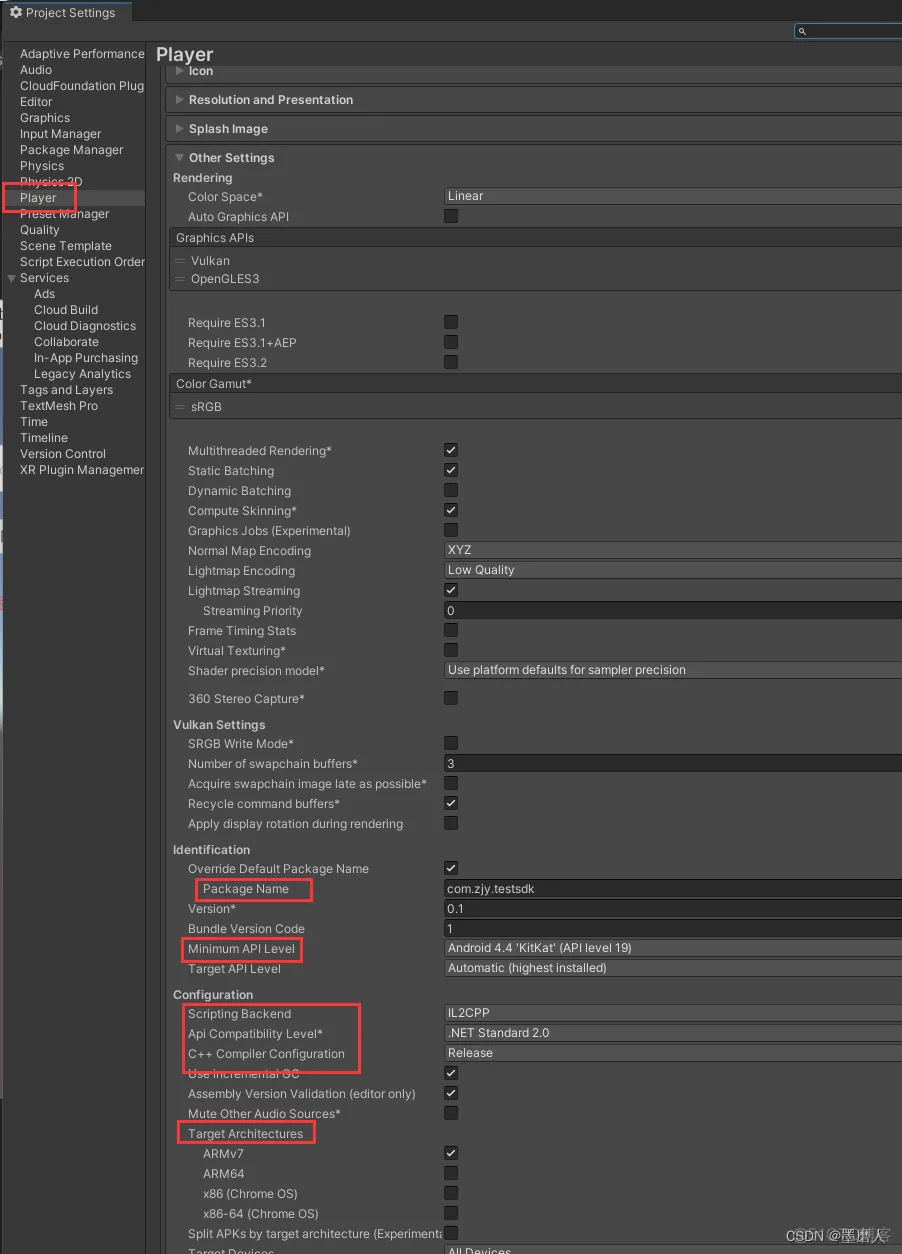Screen dimensions: 902x1254
Task: Select Audio settings category
Action: [36, 70]
